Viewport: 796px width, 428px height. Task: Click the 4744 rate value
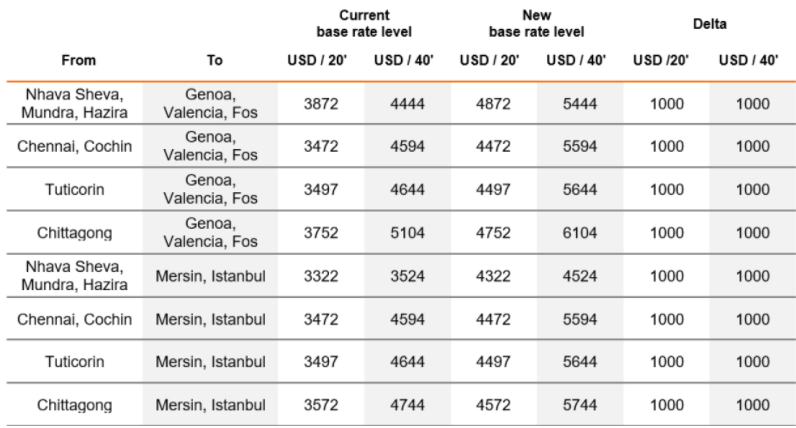coord(406,405)
